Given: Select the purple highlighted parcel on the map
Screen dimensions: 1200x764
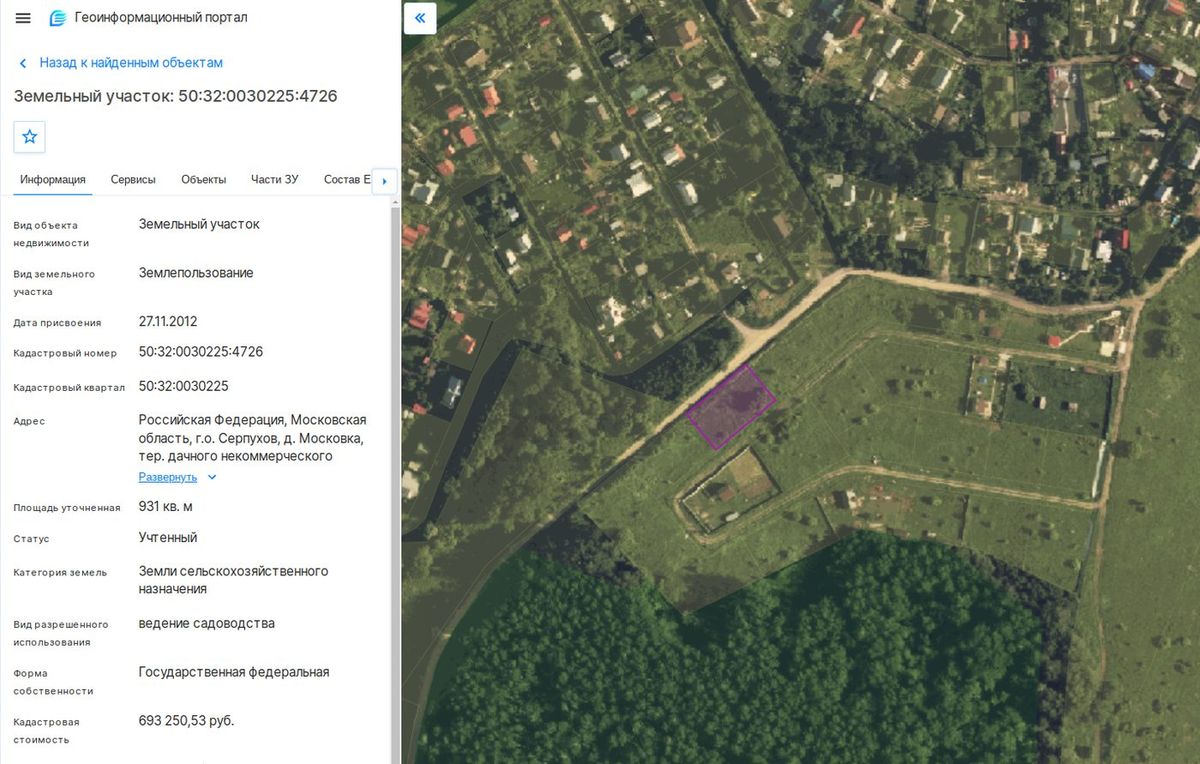Looking at the screenshot, I should (x=731, y=406).
